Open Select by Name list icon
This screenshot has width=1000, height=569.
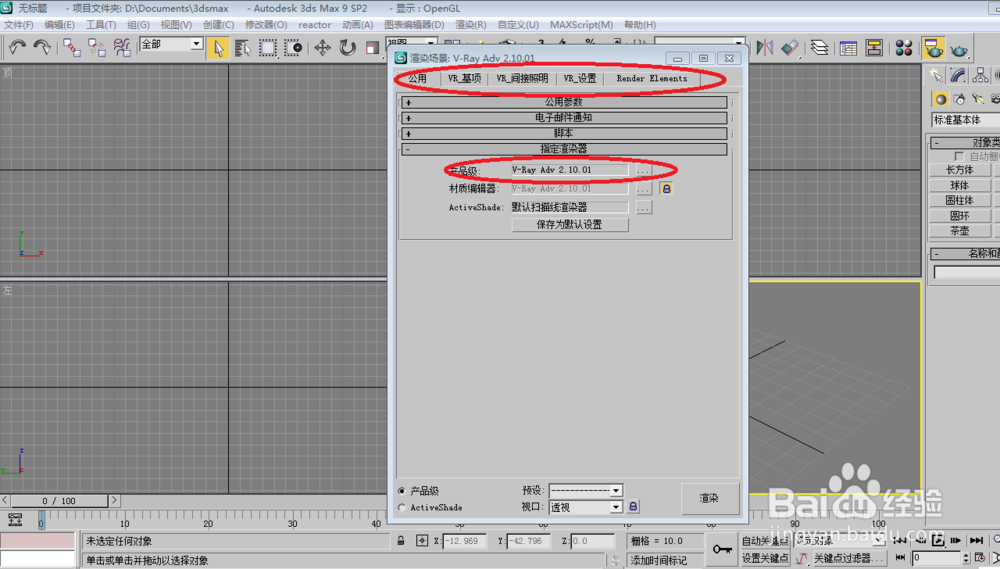click(x=242, y=48)
